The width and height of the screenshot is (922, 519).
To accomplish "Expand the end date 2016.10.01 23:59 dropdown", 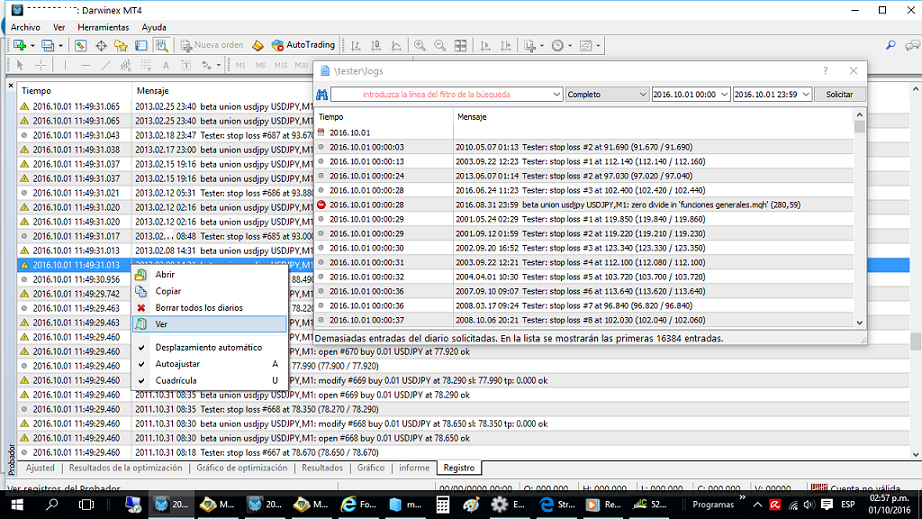I will tap(804, 94).
